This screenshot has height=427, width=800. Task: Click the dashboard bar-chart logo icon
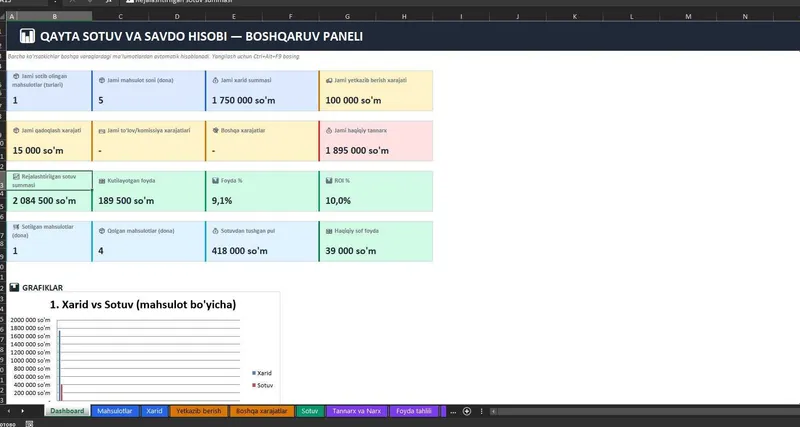click(28, 36)
